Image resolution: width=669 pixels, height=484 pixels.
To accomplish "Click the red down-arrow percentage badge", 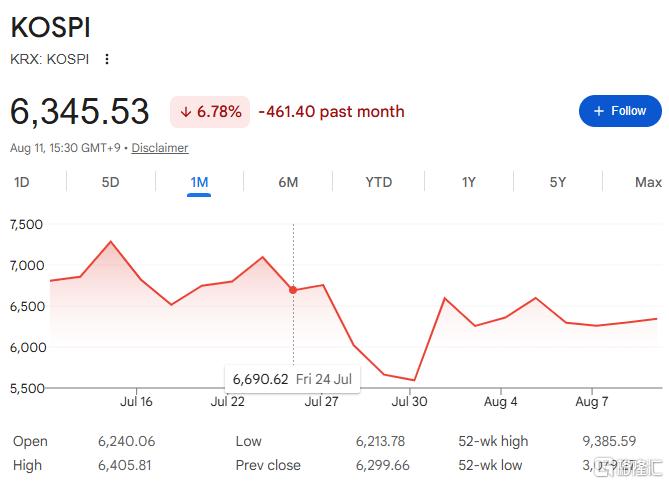I will (210, 112).
